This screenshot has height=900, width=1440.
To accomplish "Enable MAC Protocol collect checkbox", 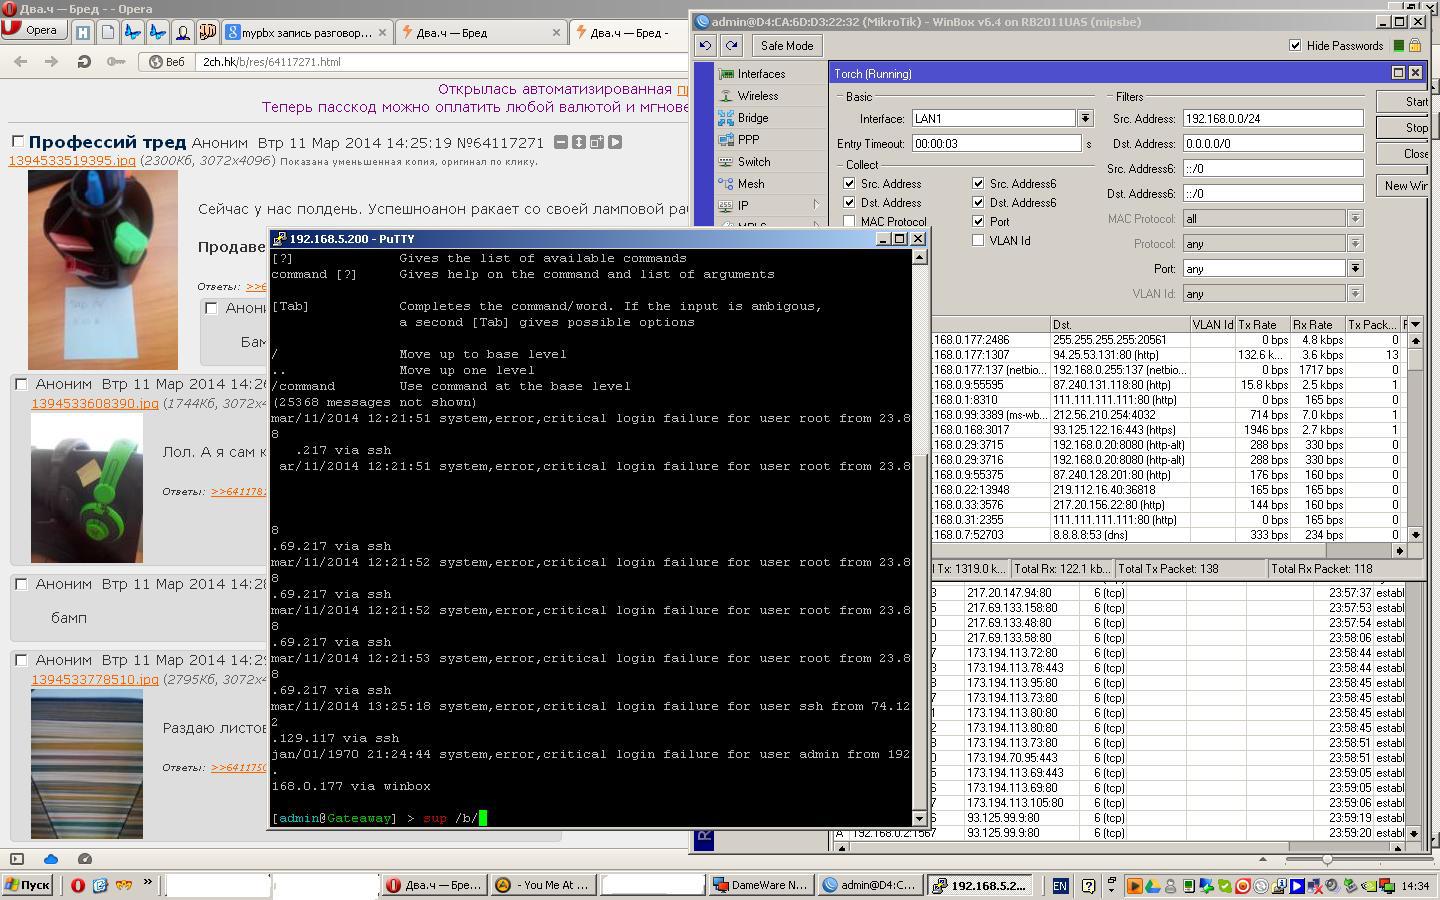I will click(849, 222).
